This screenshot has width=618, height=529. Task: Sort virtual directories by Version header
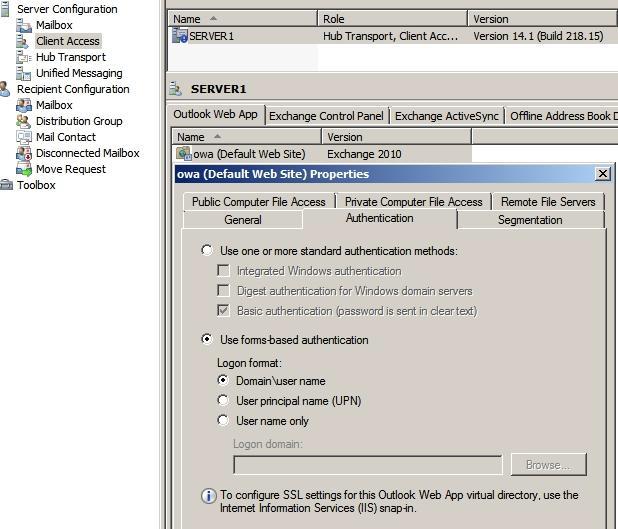tap(396, 137)
